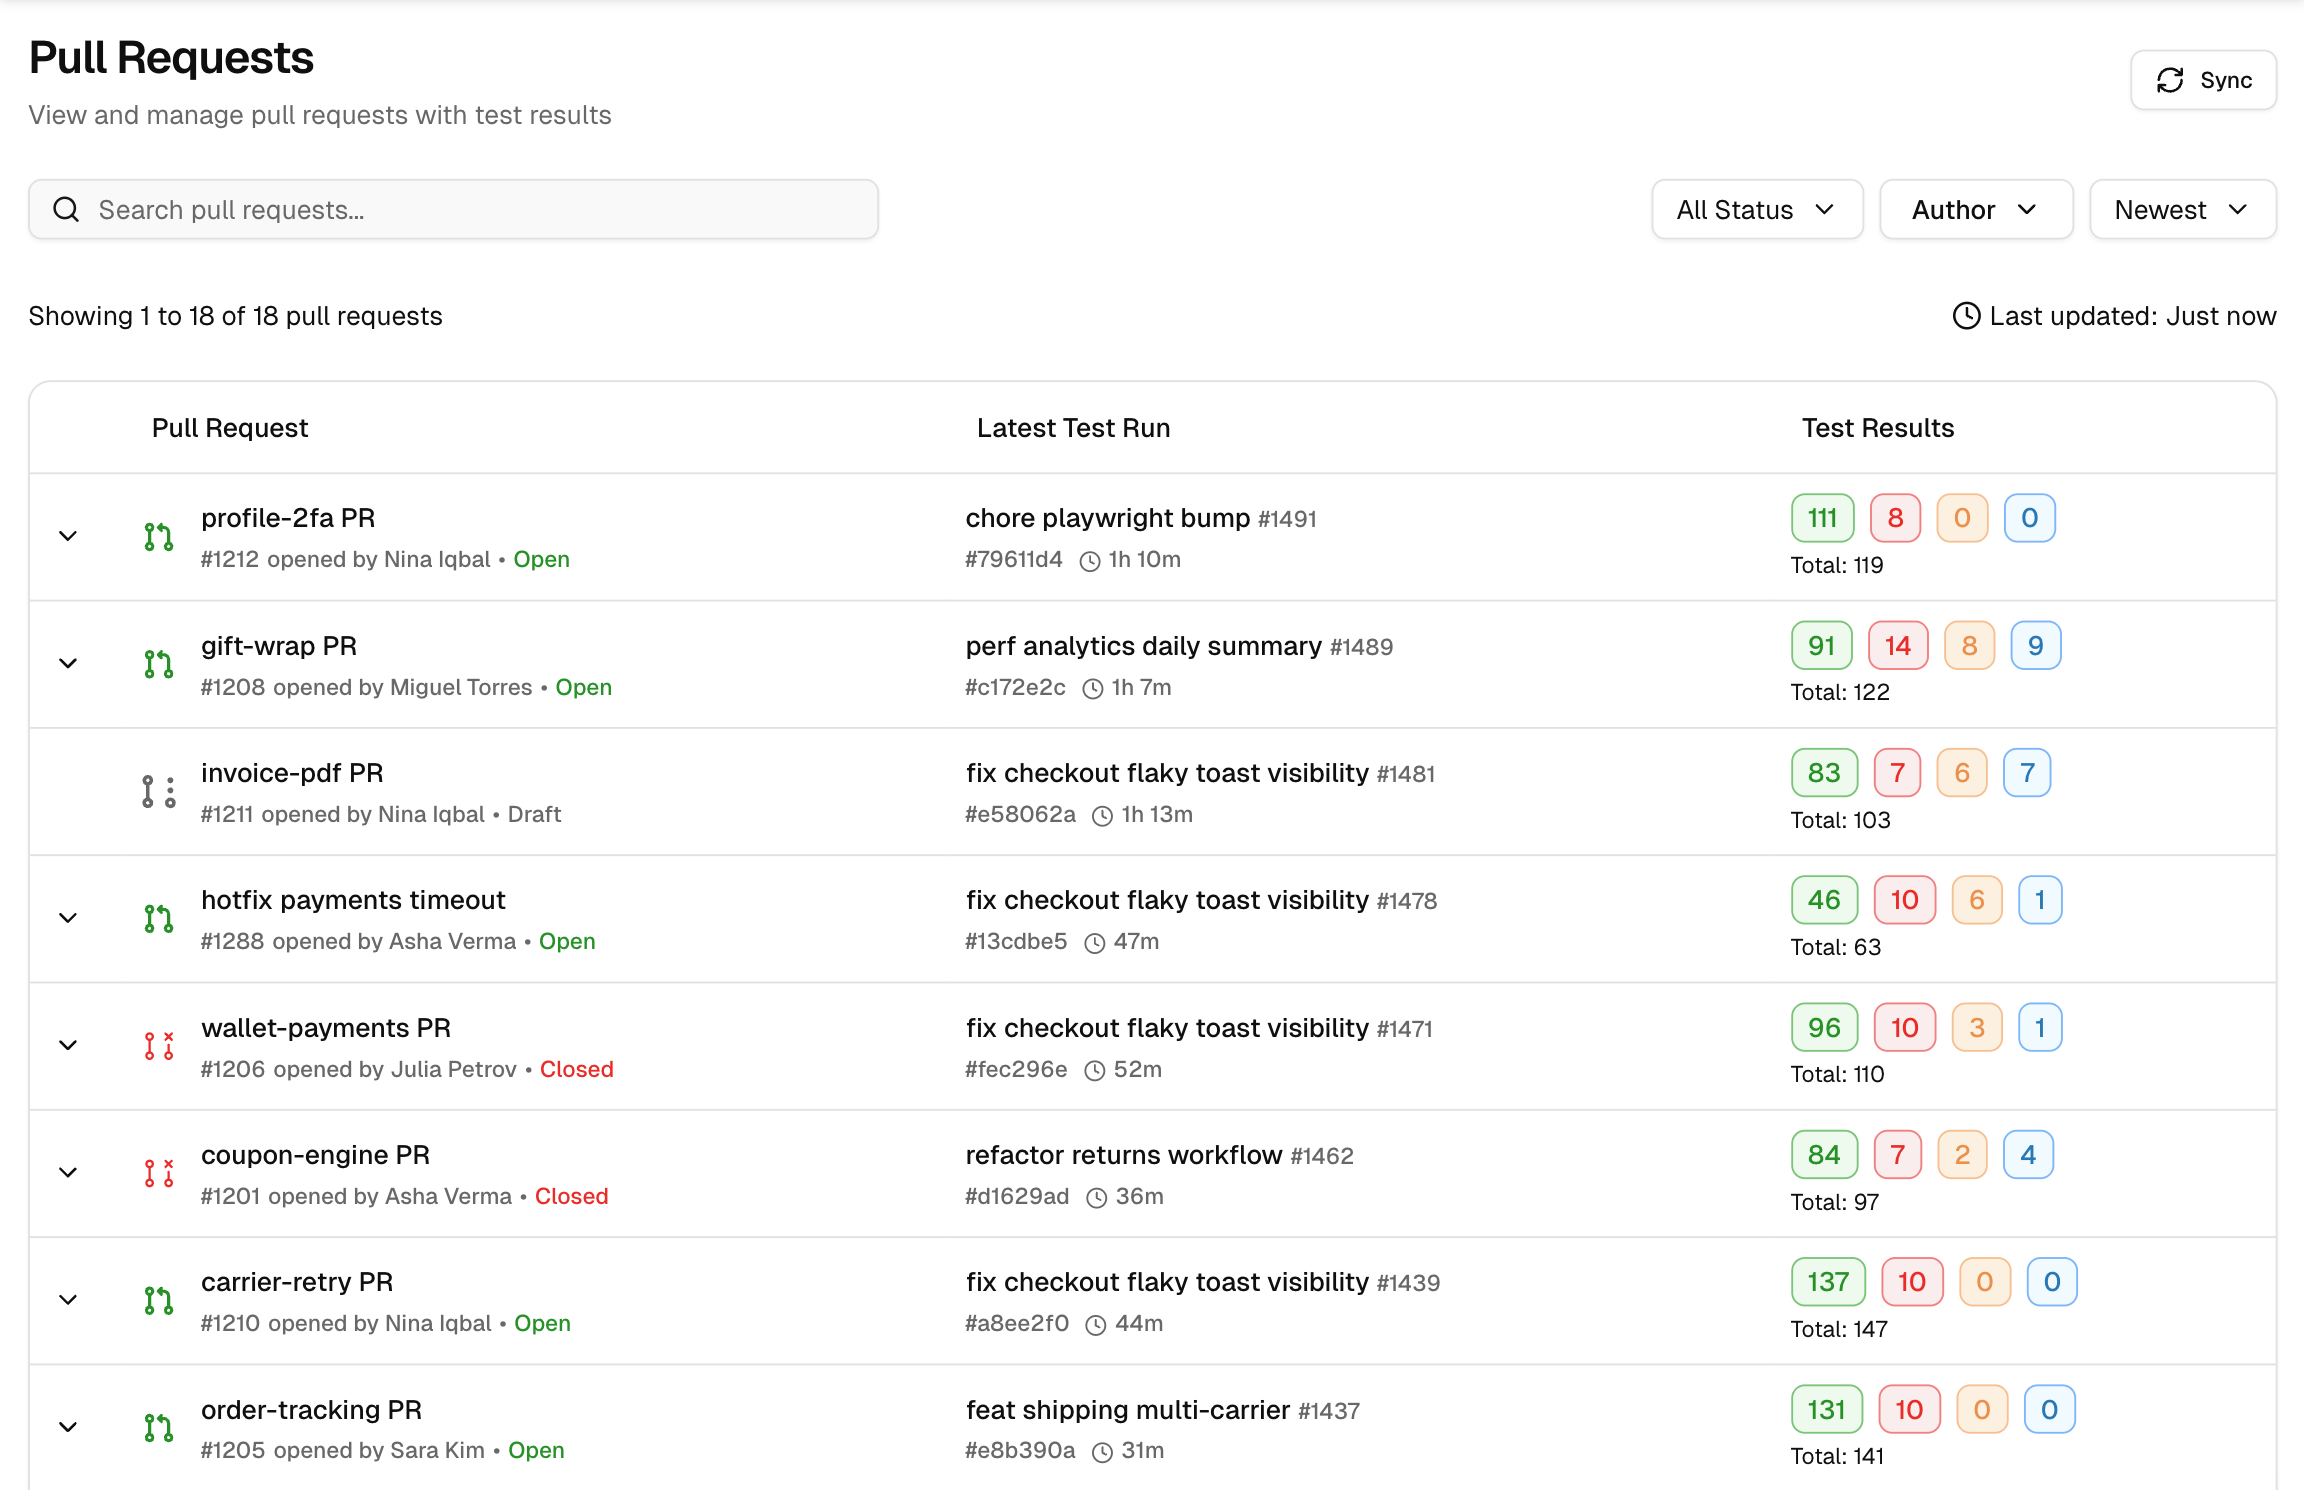
Task: Expand the wallet-payments PR row
Action: [x=68, y=1045]
